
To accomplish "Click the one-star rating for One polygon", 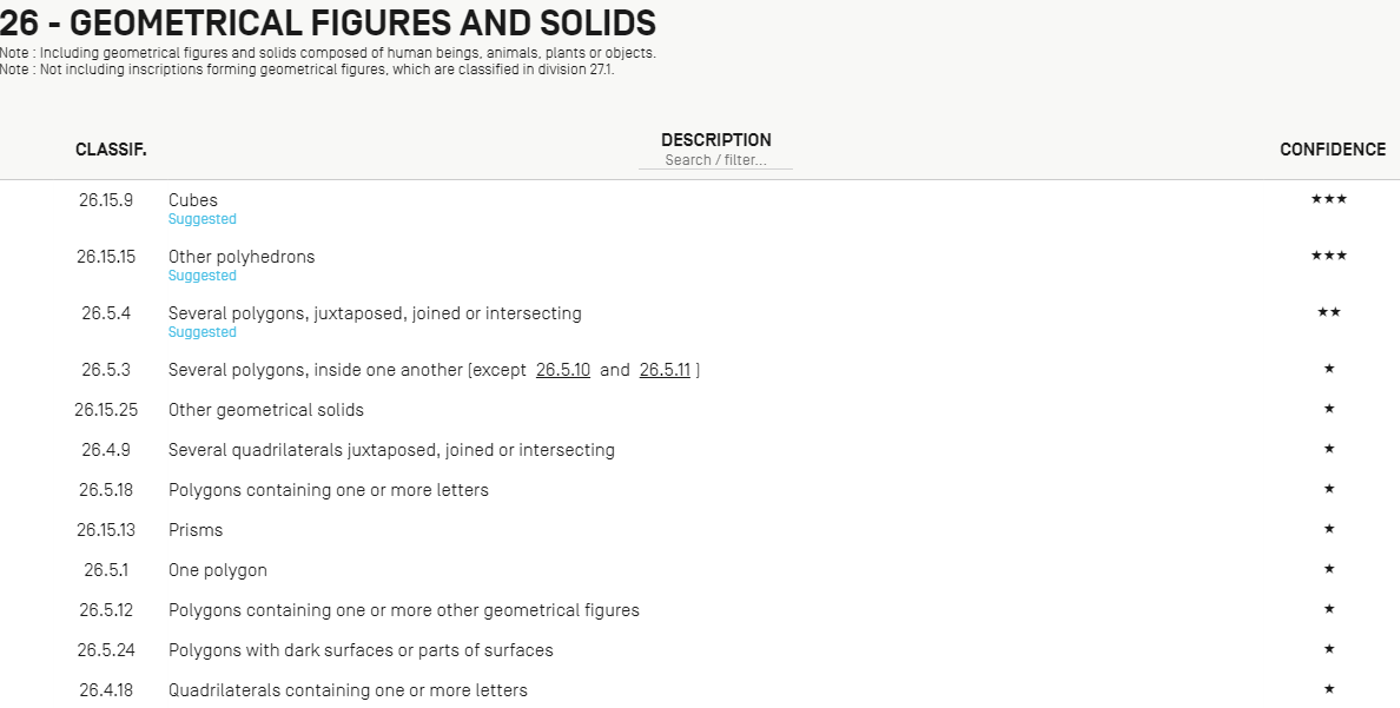I will click(x=1329, y=569).
